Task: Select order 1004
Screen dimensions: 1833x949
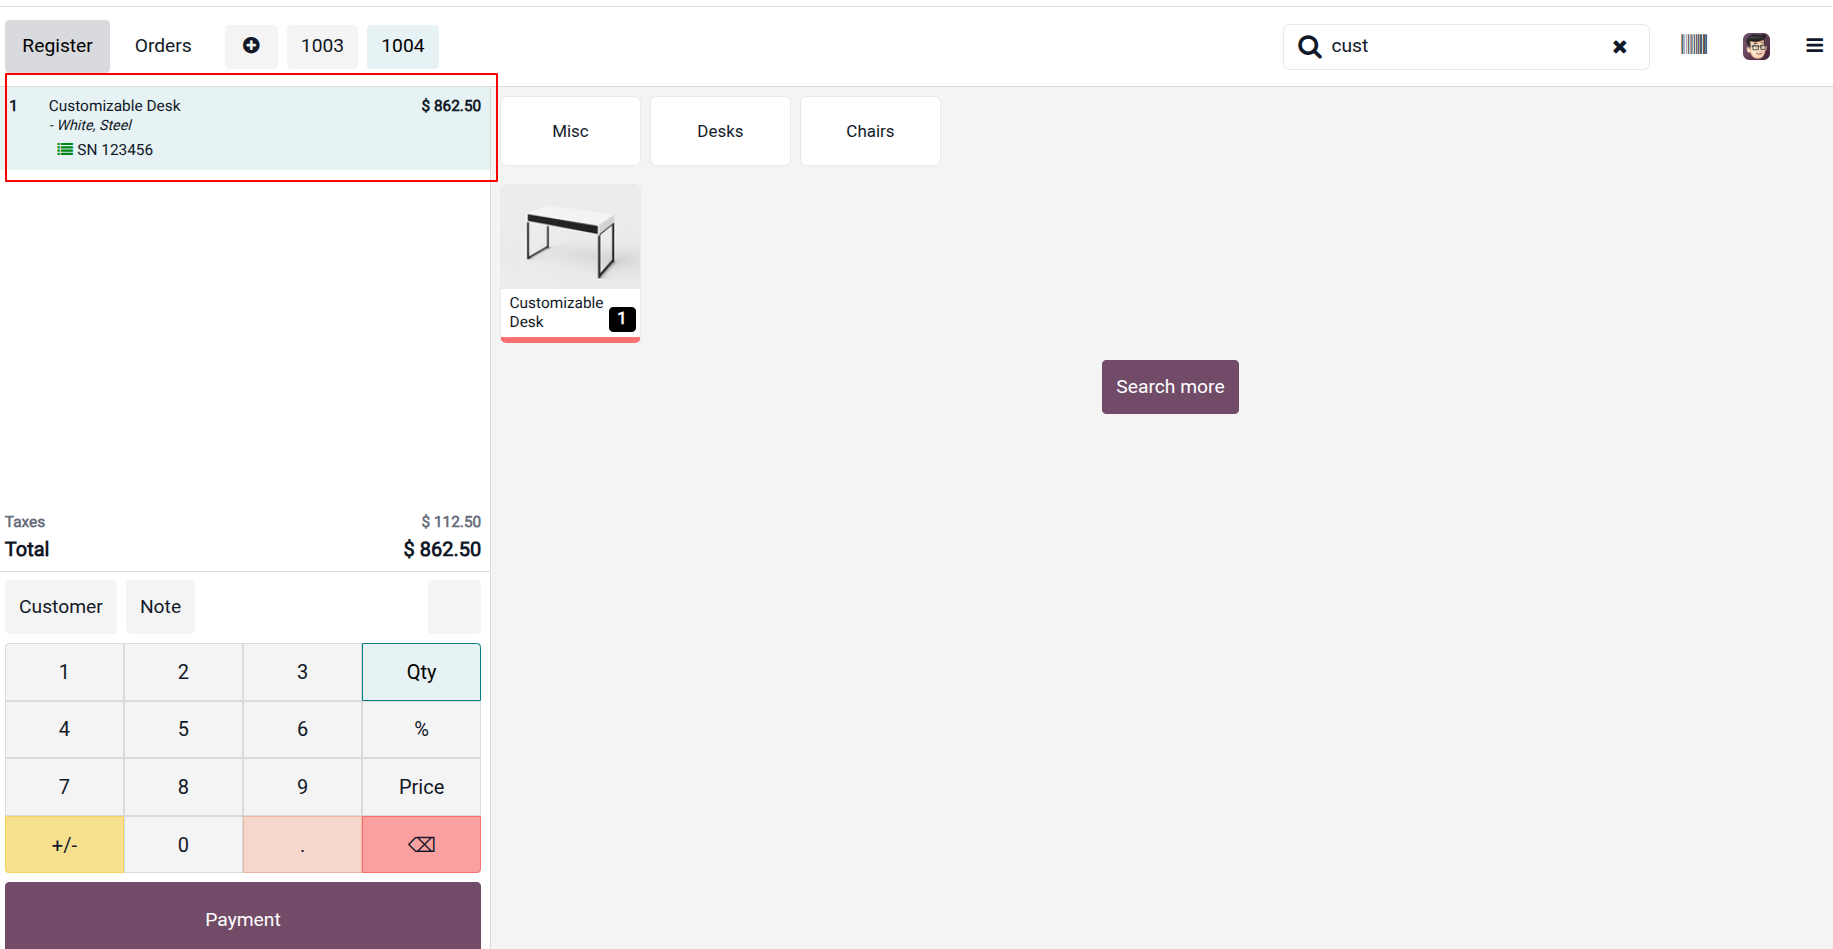Action: click(403, 46)
